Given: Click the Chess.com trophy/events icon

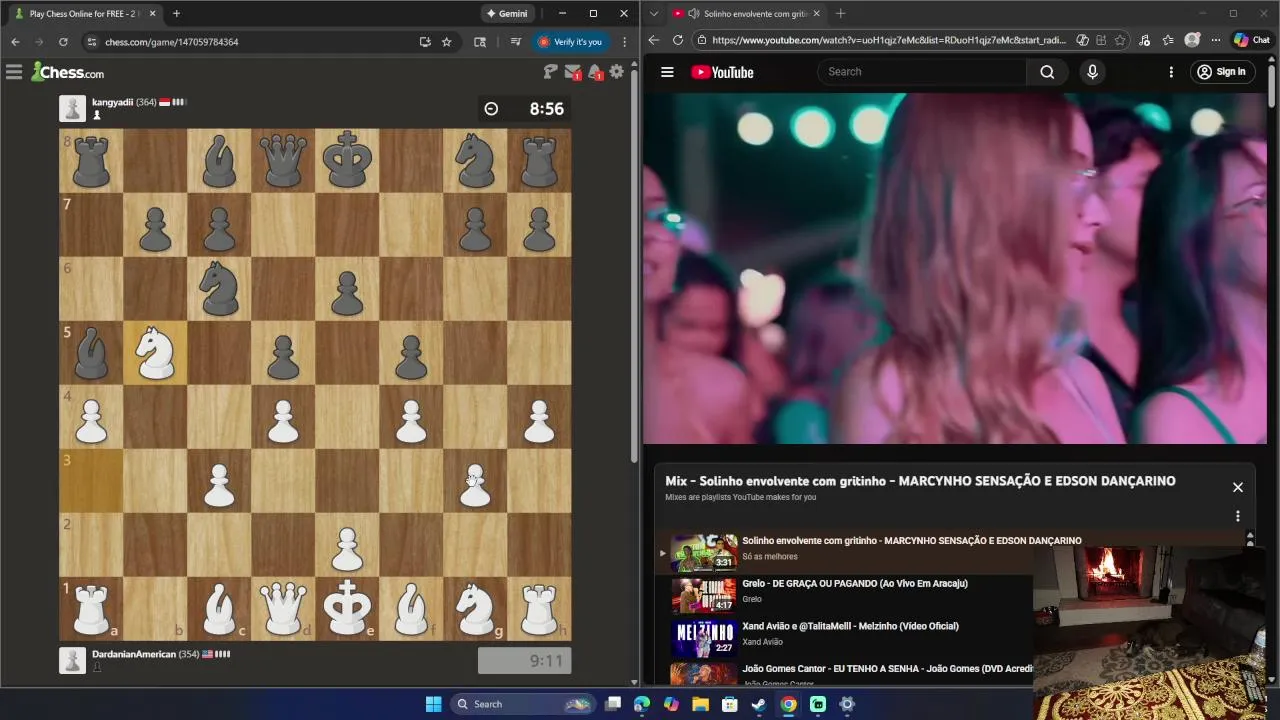Looking at the screenshot, I should click(550, 71).
